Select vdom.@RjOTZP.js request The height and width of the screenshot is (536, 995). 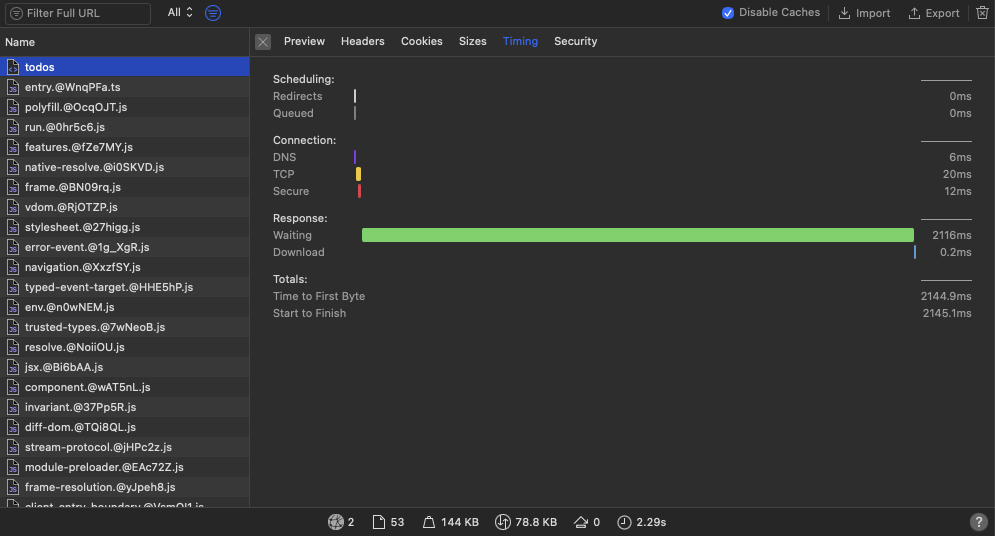click(124, 207)
